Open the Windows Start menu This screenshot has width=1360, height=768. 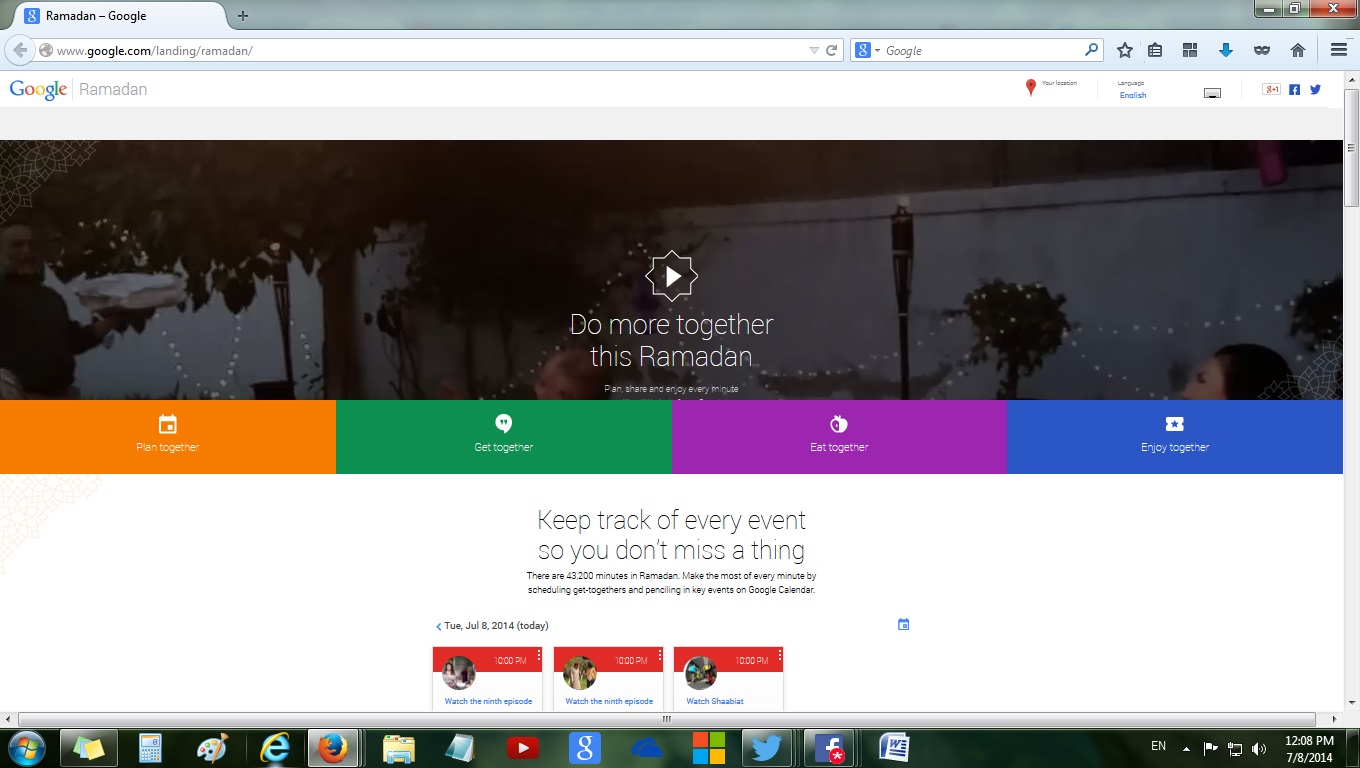[26, 748]
